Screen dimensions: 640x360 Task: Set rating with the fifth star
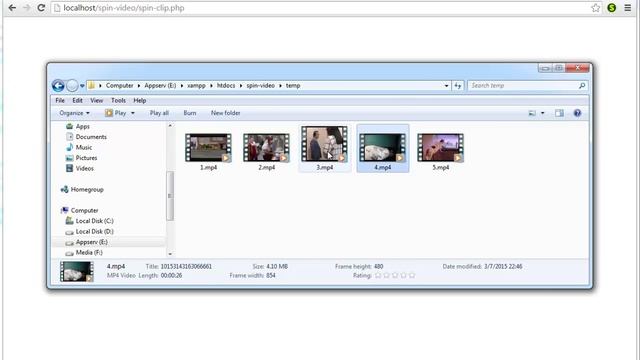[x=412, y=276]
